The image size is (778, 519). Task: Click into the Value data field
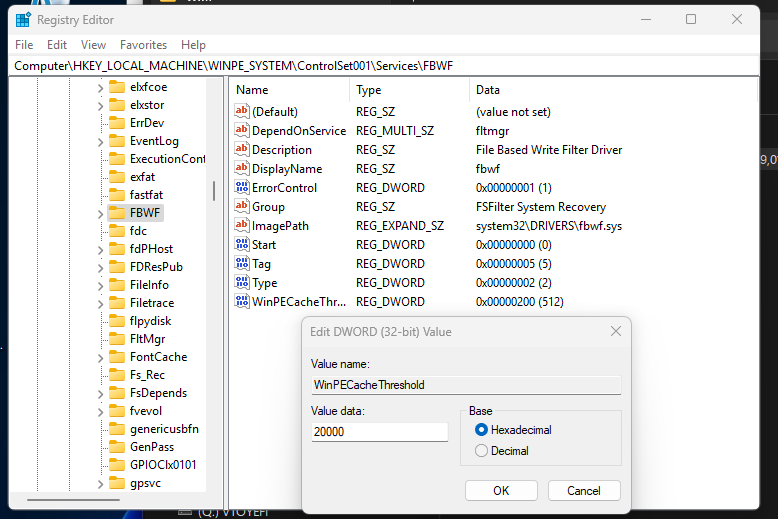380,432
